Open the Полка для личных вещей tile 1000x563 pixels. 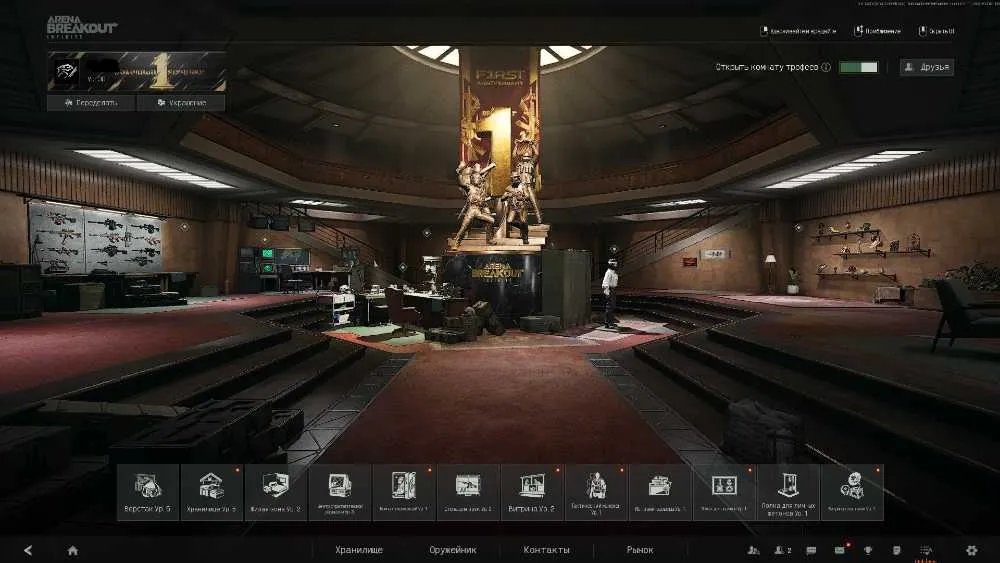pos(788,492)
